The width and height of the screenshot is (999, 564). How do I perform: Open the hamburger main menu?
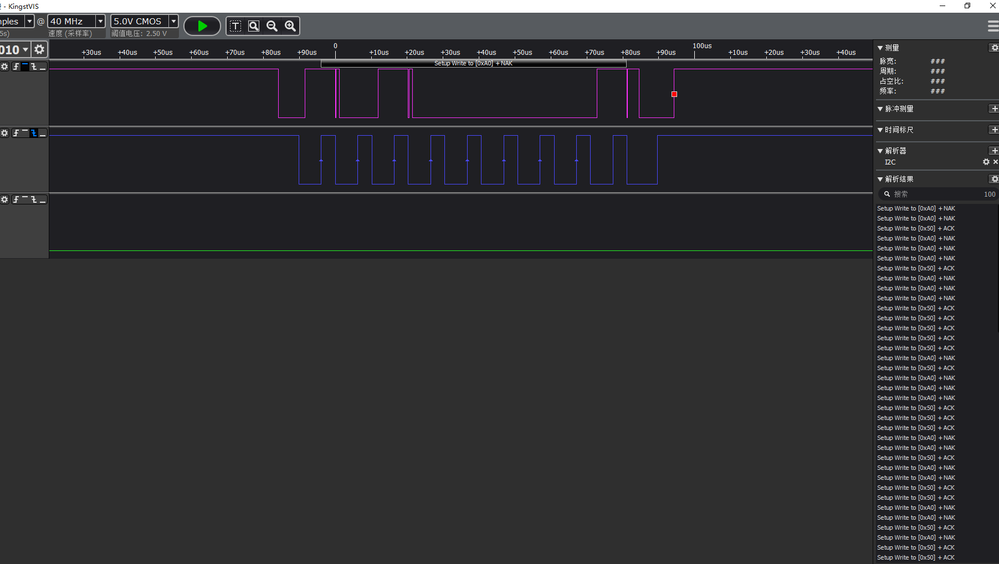[993, 26]
